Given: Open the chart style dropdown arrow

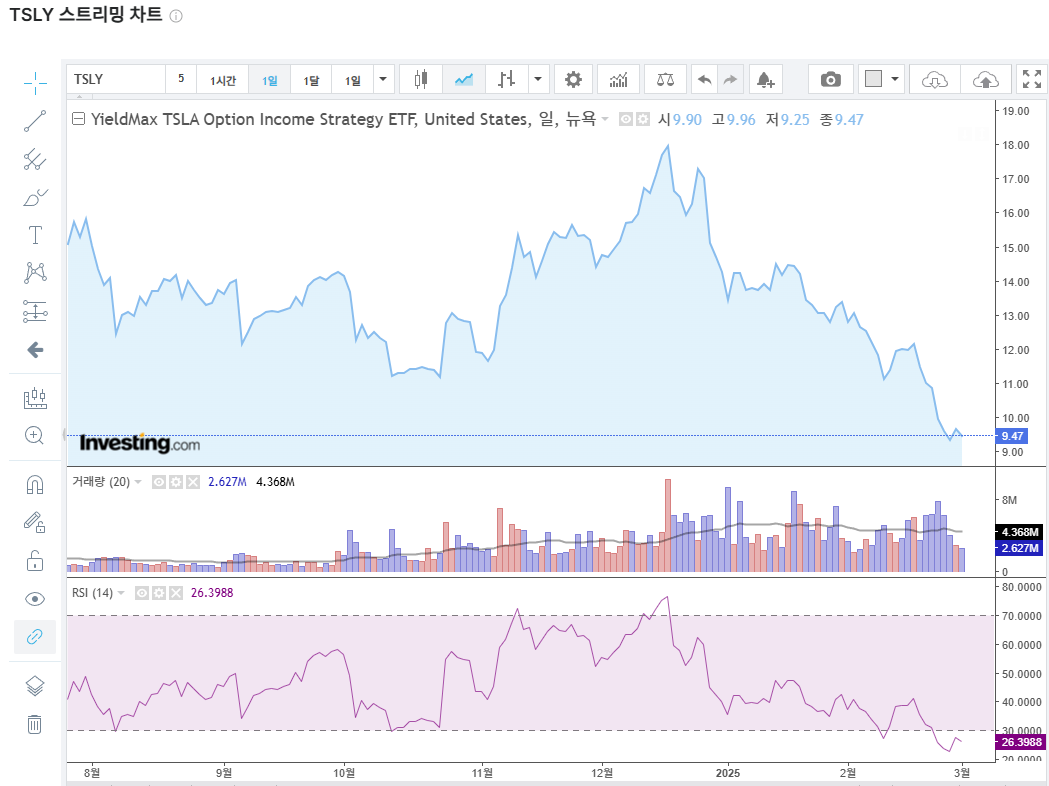Looking at the screenshot, I should pyautogui.click(x=538, y=80).
